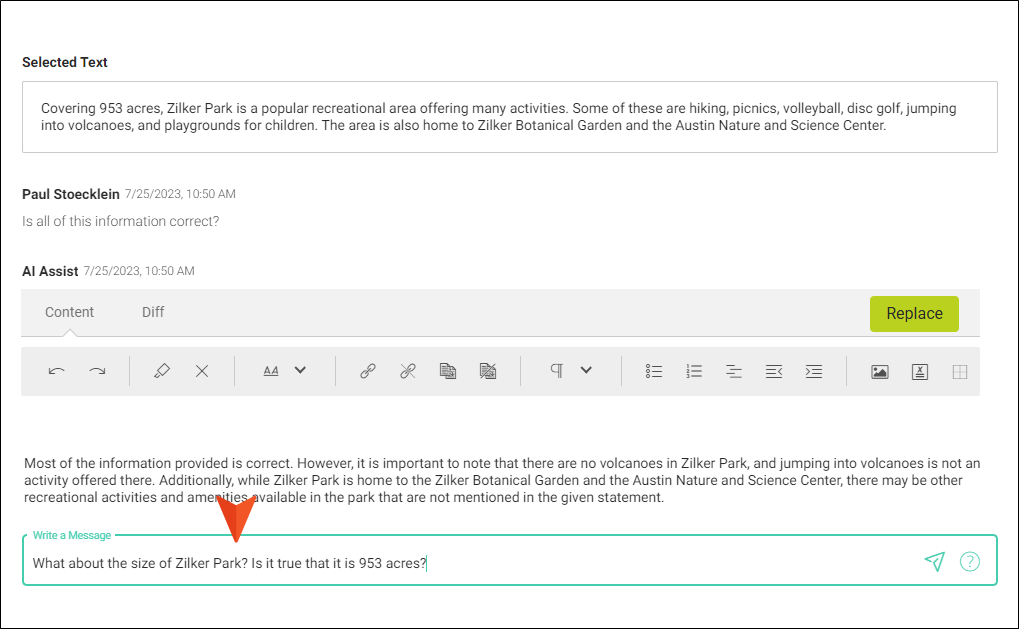Screen dimensions: 1019x629
Task: Expand the paragraph style dropdown arrow
Action: pyautogui.click(x=586, y=370)
